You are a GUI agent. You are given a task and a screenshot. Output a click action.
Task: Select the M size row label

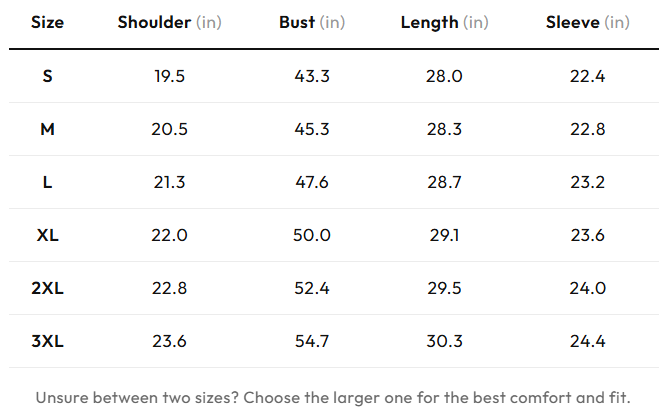coord(47,129)
